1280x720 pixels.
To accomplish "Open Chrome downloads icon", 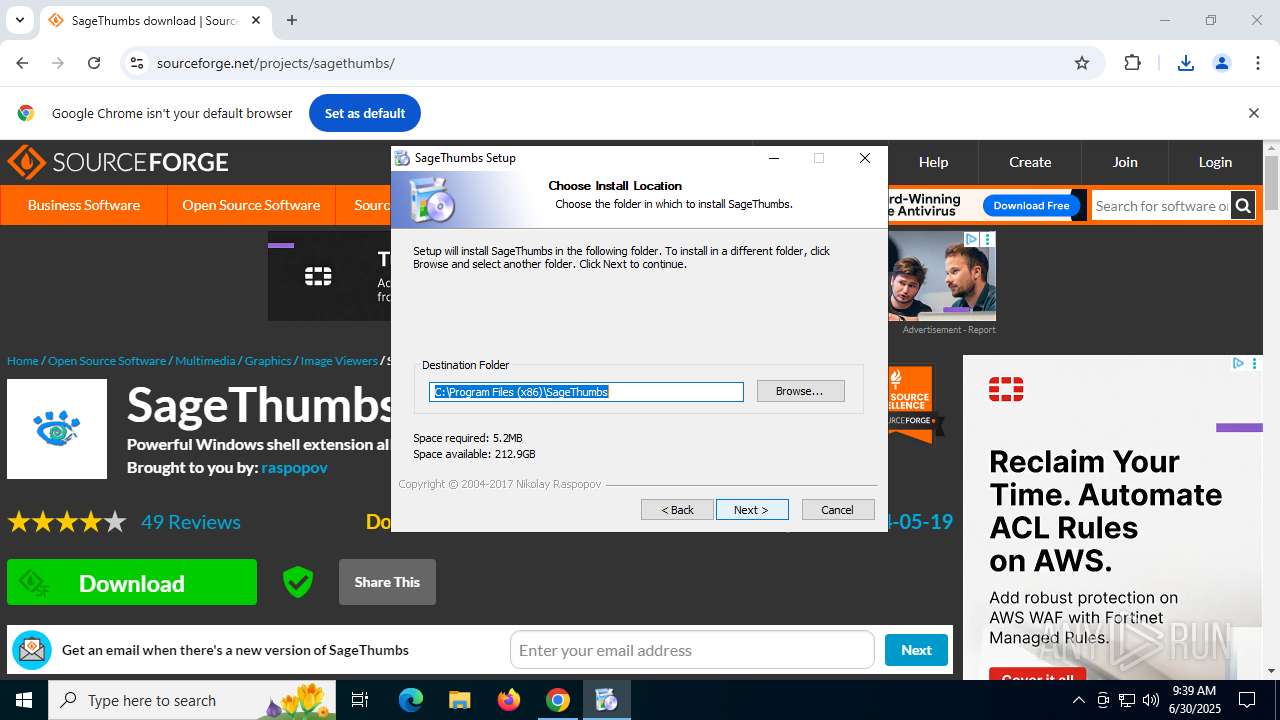I will pos(1186,63).
